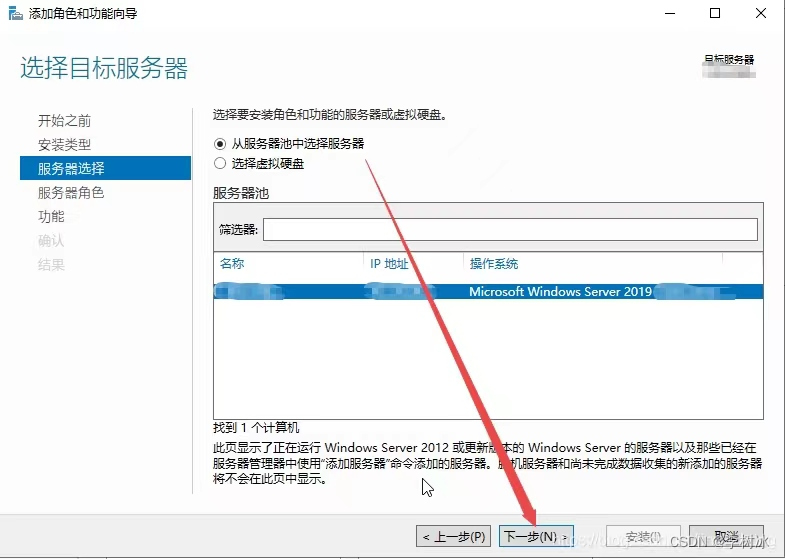Click the '确认' step in the sidebar
785x559 pixels.
[x=51, y=241]
